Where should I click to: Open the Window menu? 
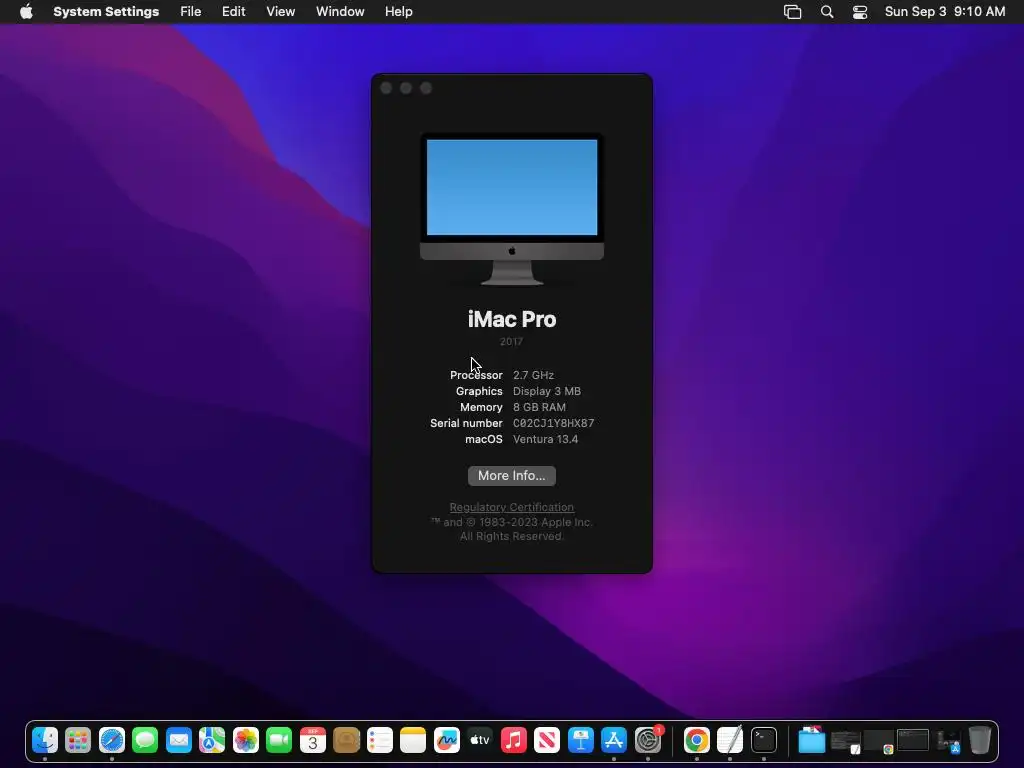point(340,11)
